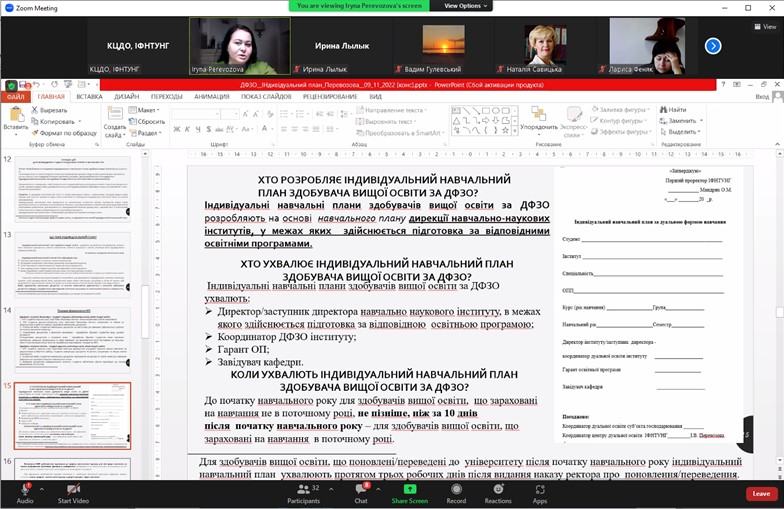Open the Participants panel

click(303, 488)
